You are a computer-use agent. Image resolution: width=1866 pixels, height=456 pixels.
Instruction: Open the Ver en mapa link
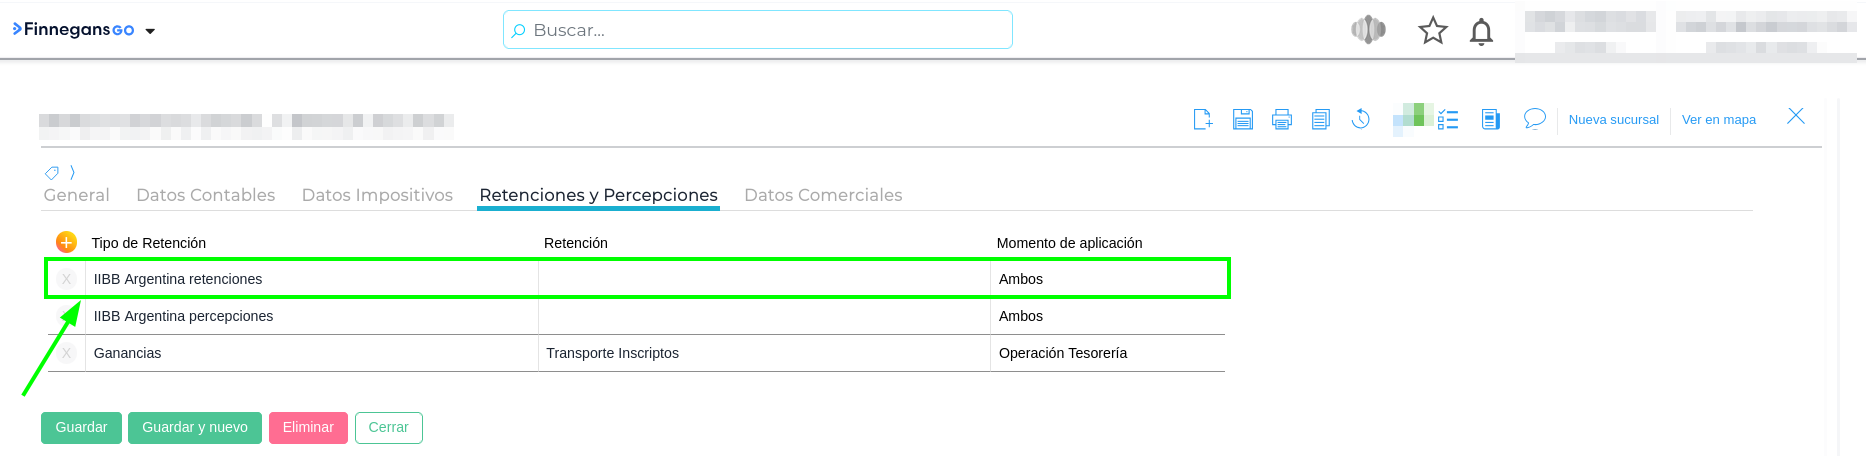pyautogui.click(x=1718, y=120)
